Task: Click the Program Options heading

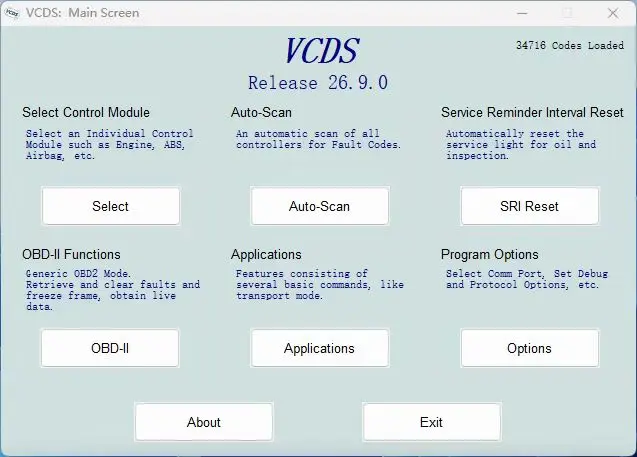Action: pyautogui.click(x=490, y=254)
